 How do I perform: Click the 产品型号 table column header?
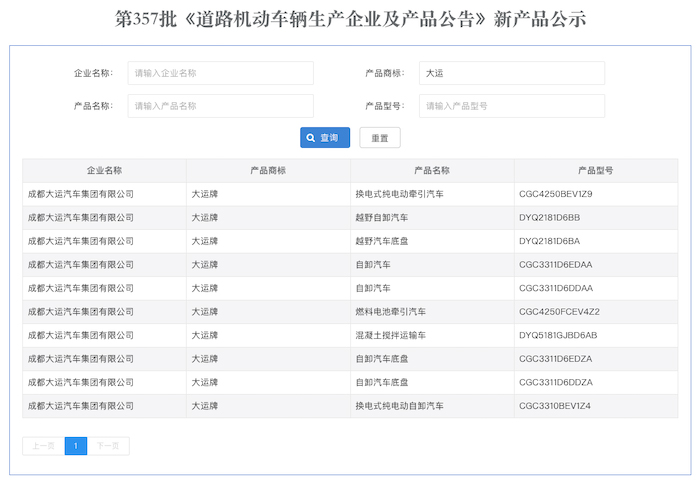tap(596, 171)
